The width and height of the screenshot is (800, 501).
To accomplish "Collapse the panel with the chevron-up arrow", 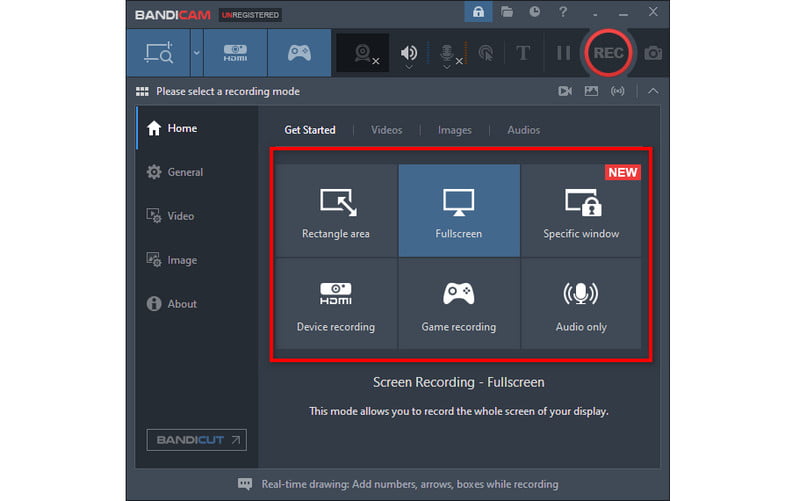I will [x=654, y=91].
